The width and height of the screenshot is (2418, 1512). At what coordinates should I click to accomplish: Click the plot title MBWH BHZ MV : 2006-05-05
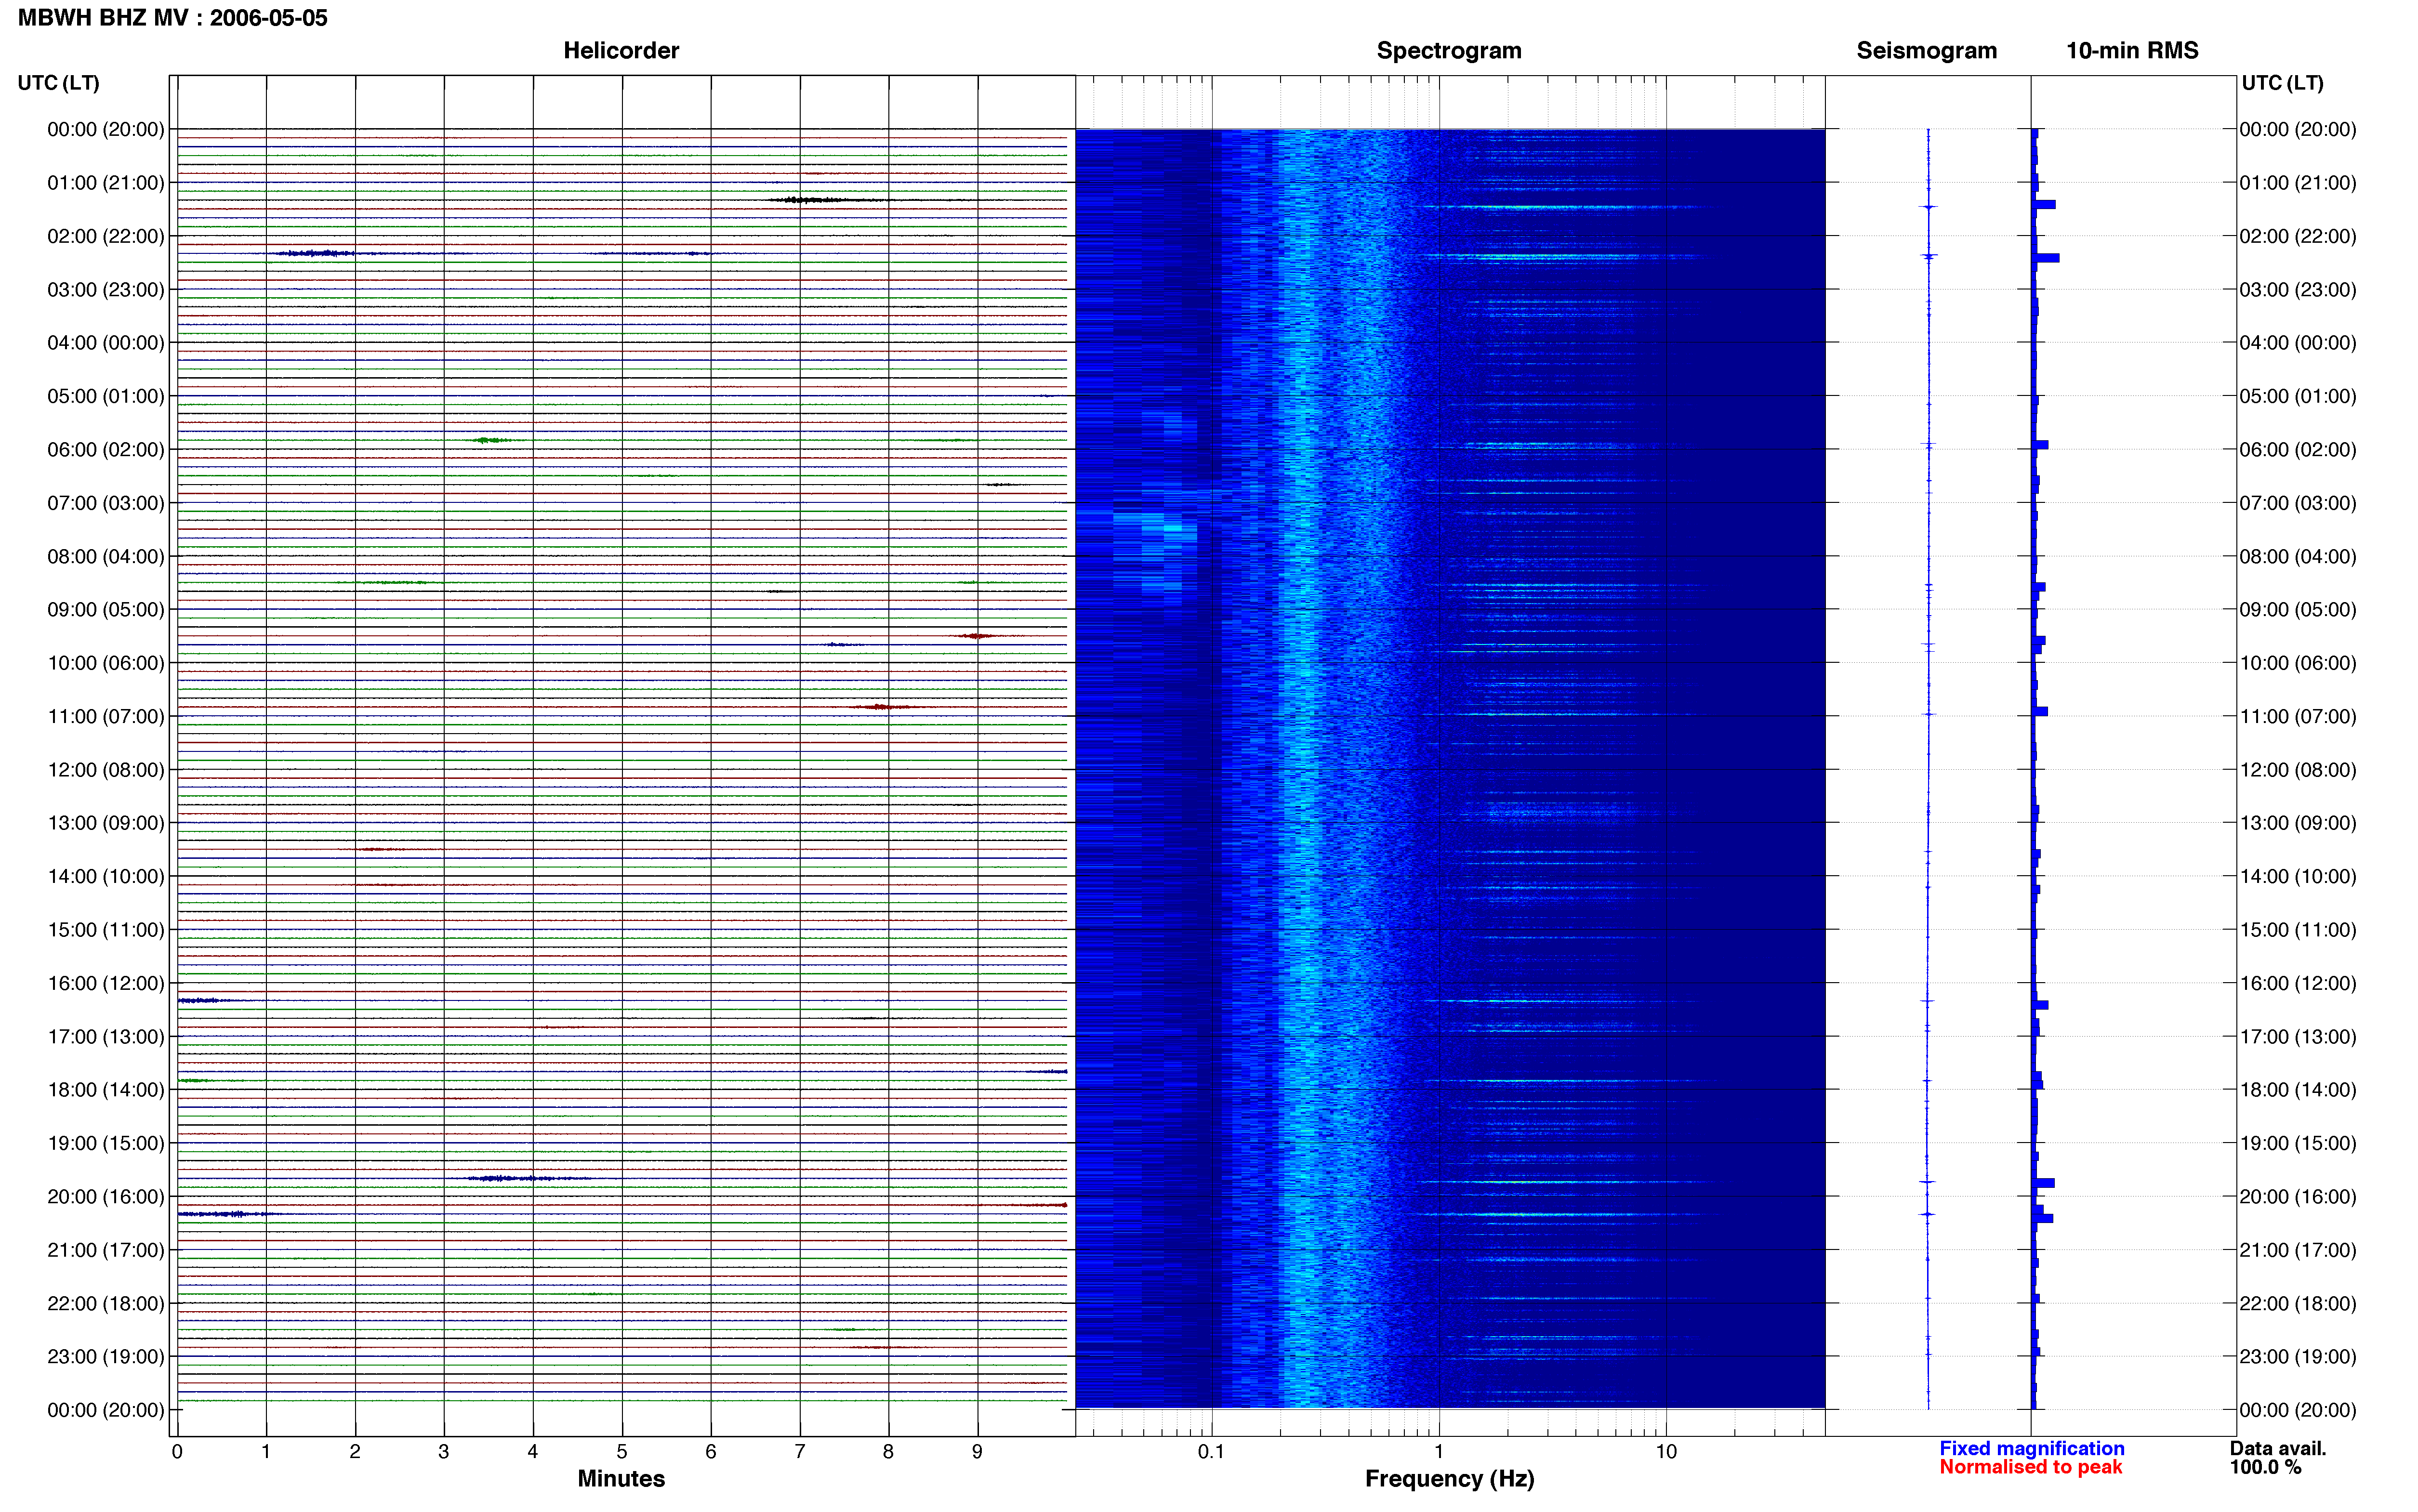click(172, 18)
